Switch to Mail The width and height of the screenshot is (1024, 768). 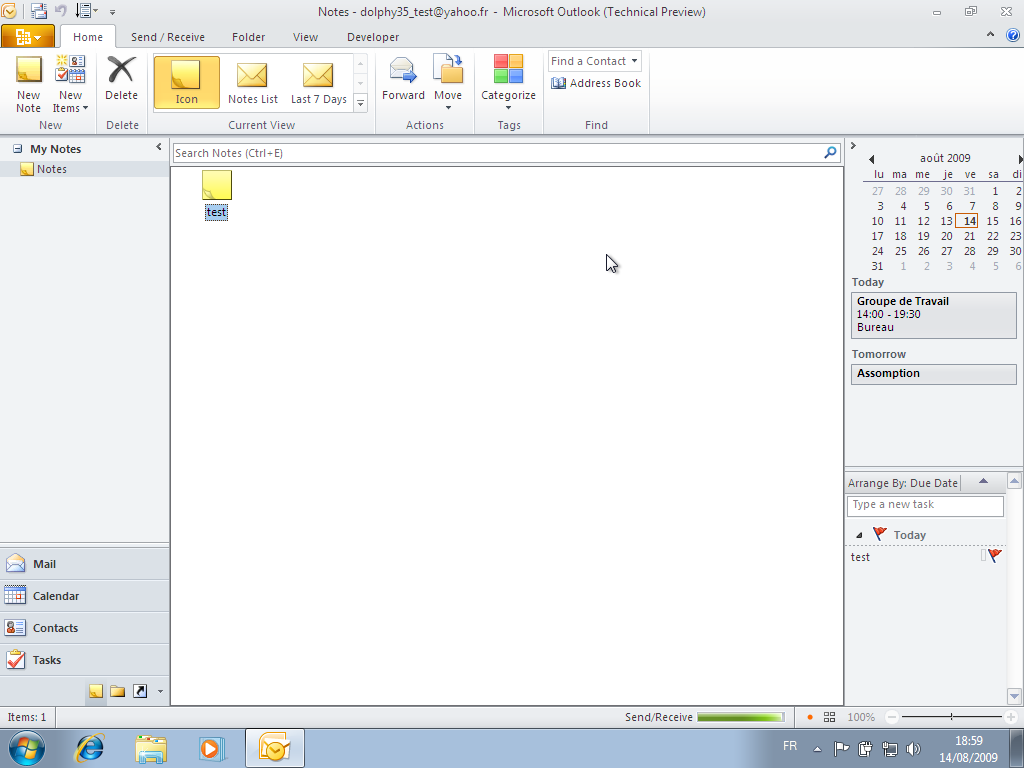click(x=84, y=564)
